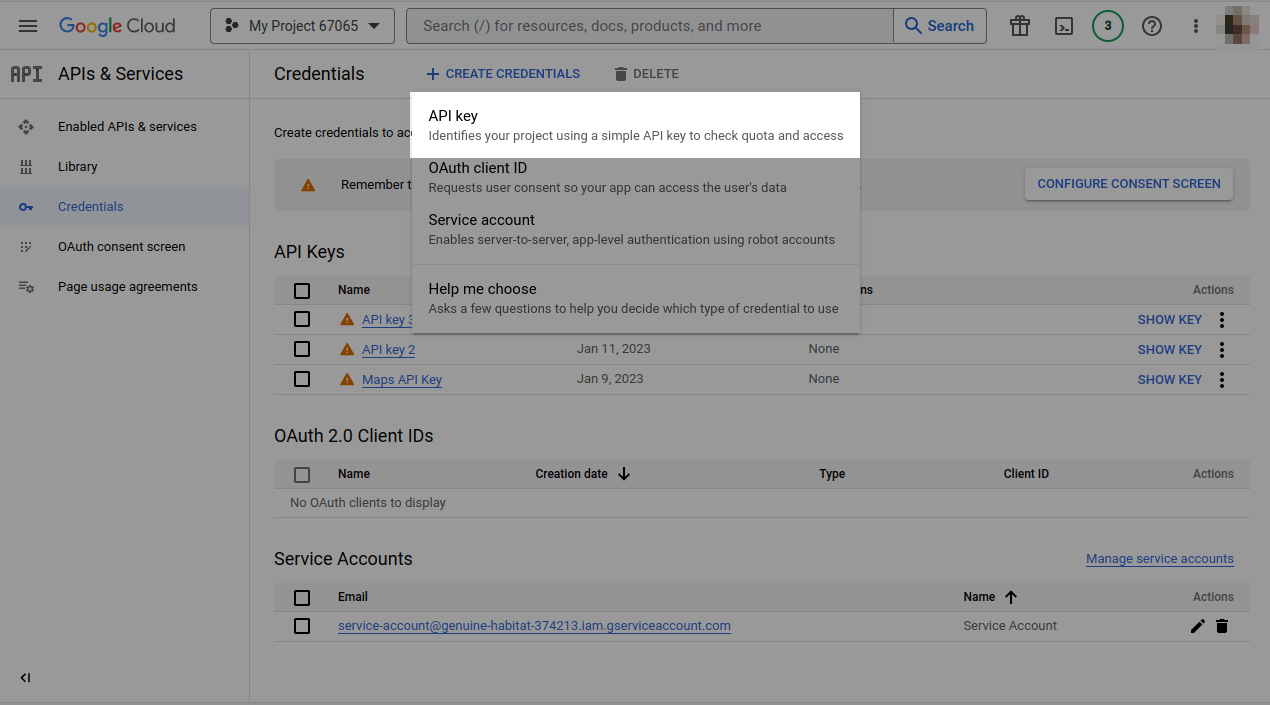
Task: Open the main navigation hamburger menu
Action: 28,26
